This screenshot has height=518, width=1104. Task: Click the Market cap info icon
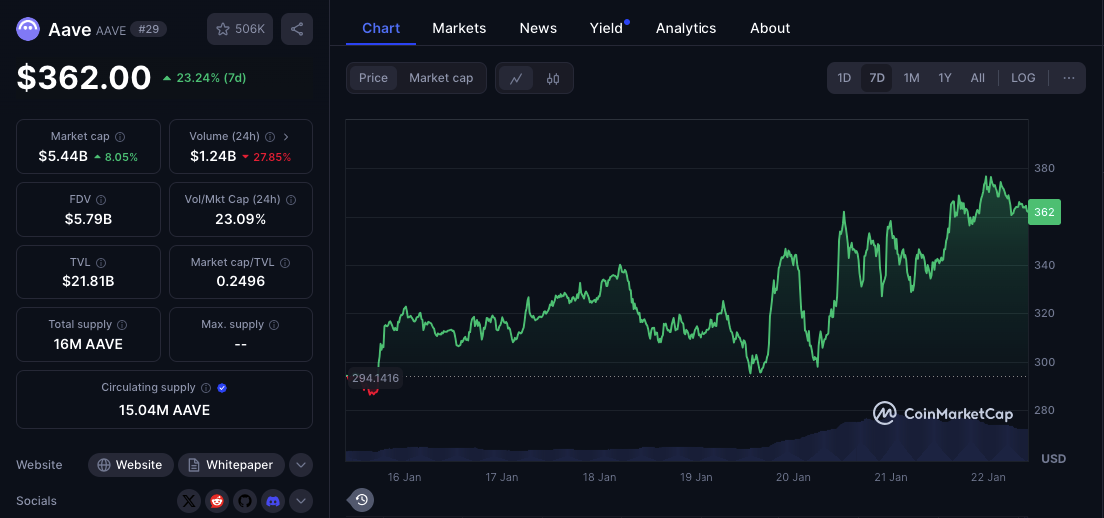pyautogui.click(x=120, y=137)
